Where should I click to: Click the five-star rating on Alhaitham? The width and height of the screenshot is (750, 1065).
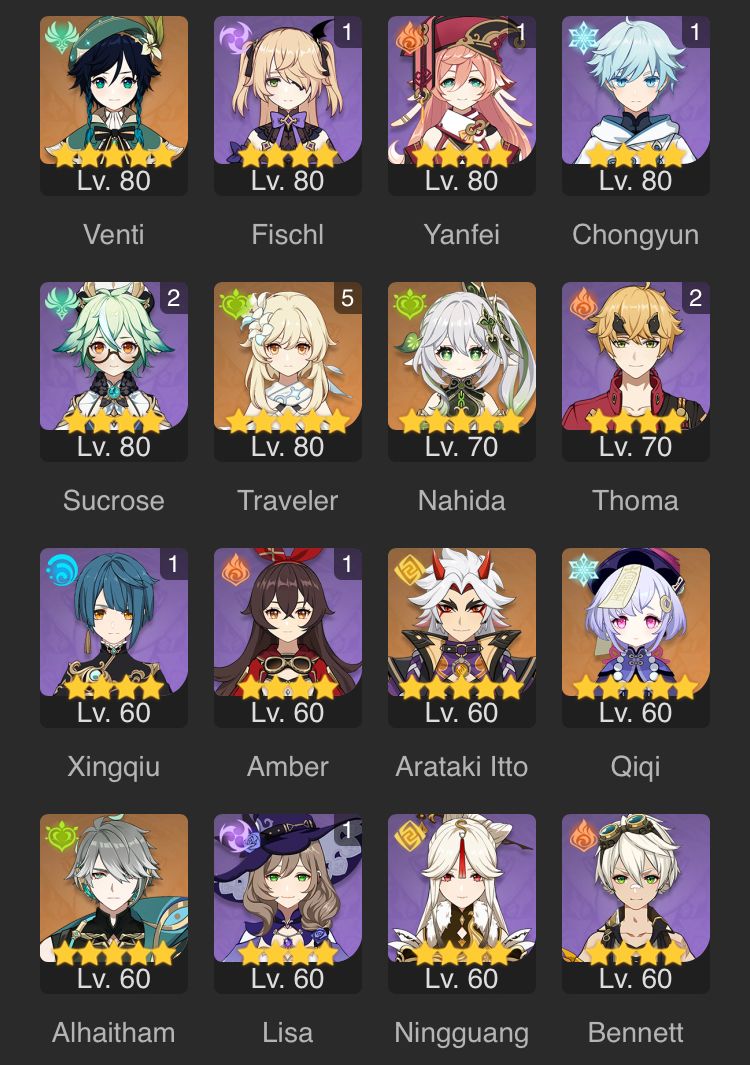click(114, 954)
